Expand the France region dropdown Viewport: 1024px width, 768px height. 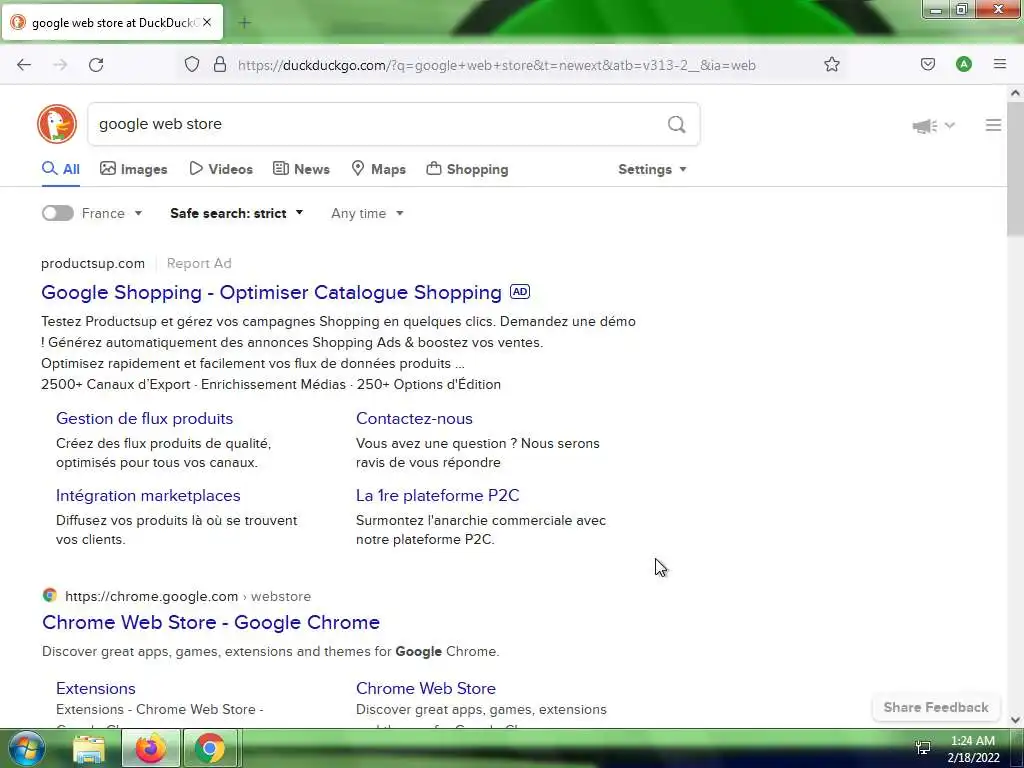pyautogui.click(x=112, y=213)
